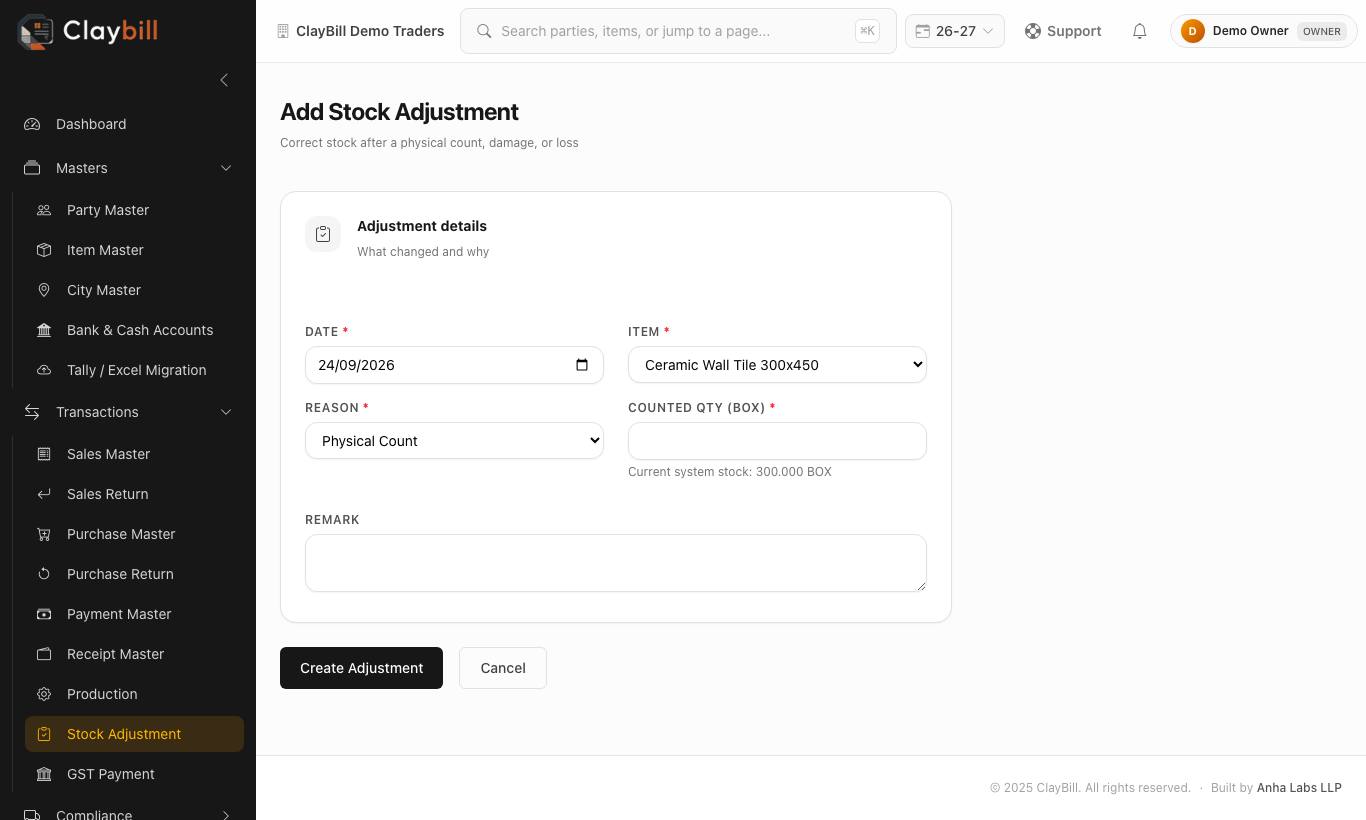The image size is (1366, 820).
Task: Click the Sales Return arrow icon
Action: click(x=44, y=494)
